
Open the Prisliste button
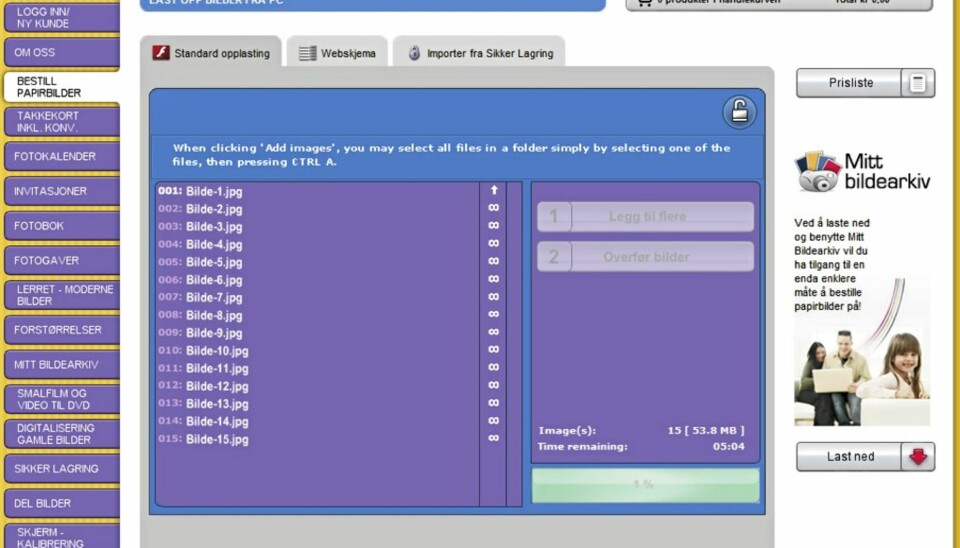849,83
